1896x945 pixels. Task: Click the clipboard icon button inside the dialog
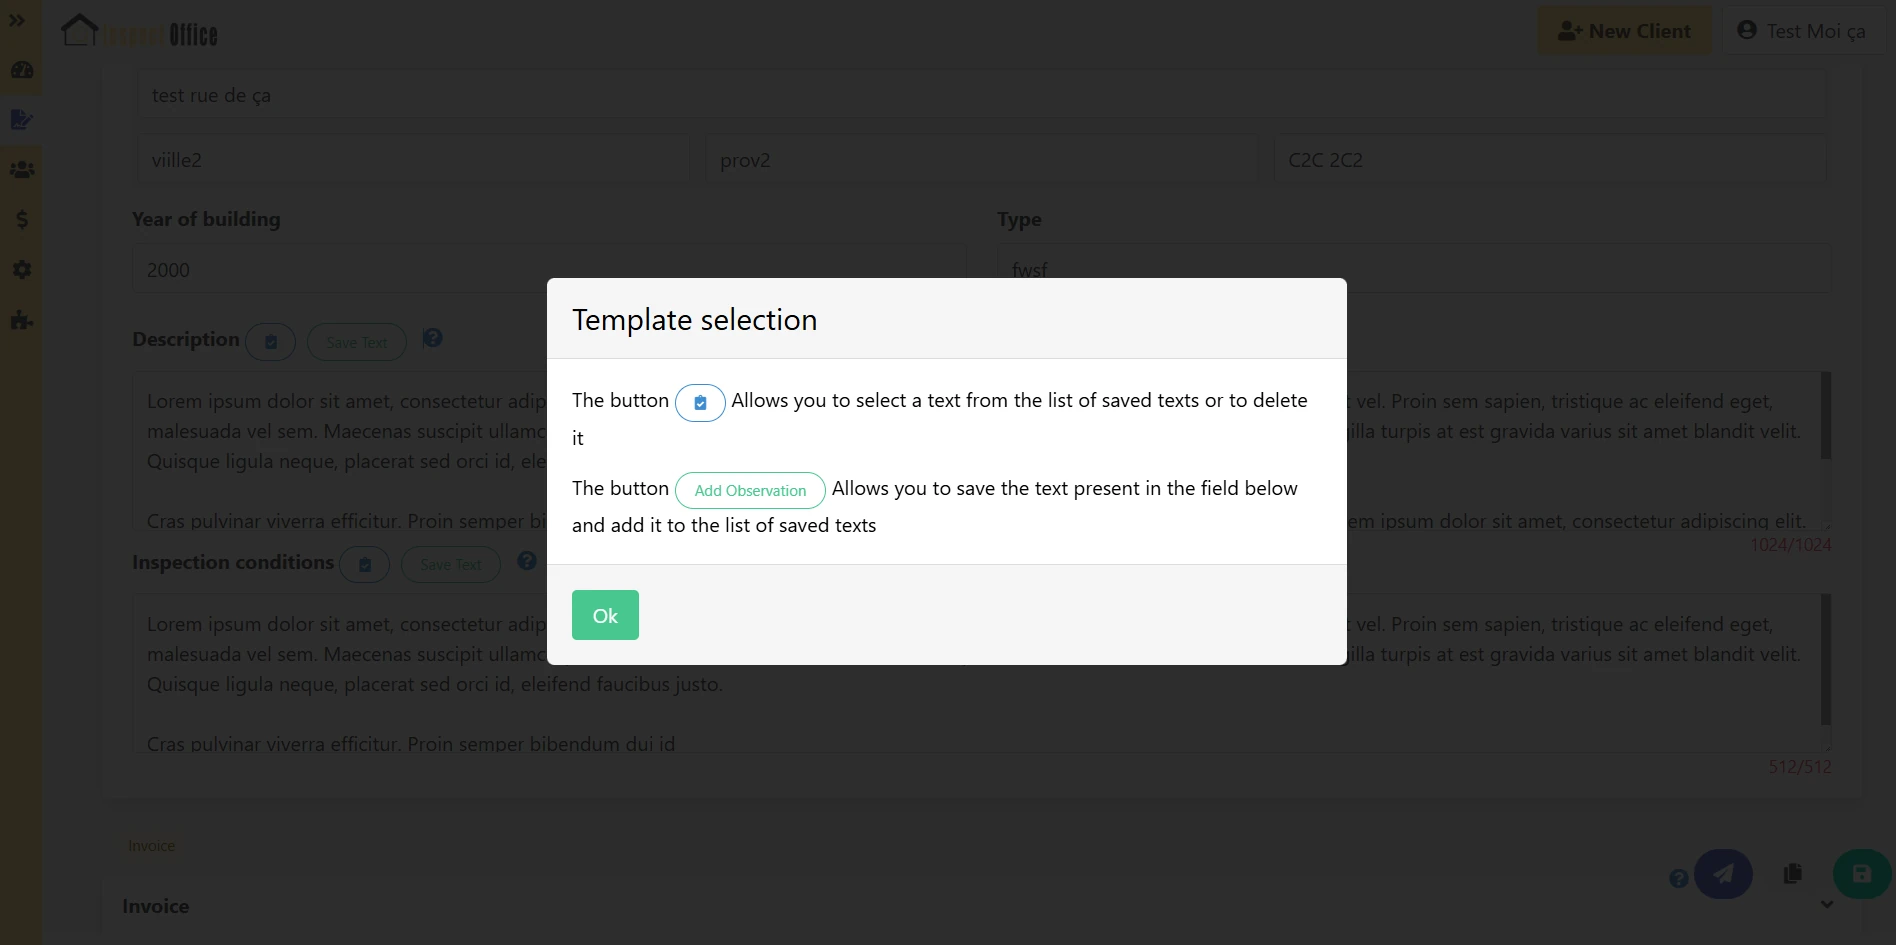pyautogui.click(x=700, y=403)
